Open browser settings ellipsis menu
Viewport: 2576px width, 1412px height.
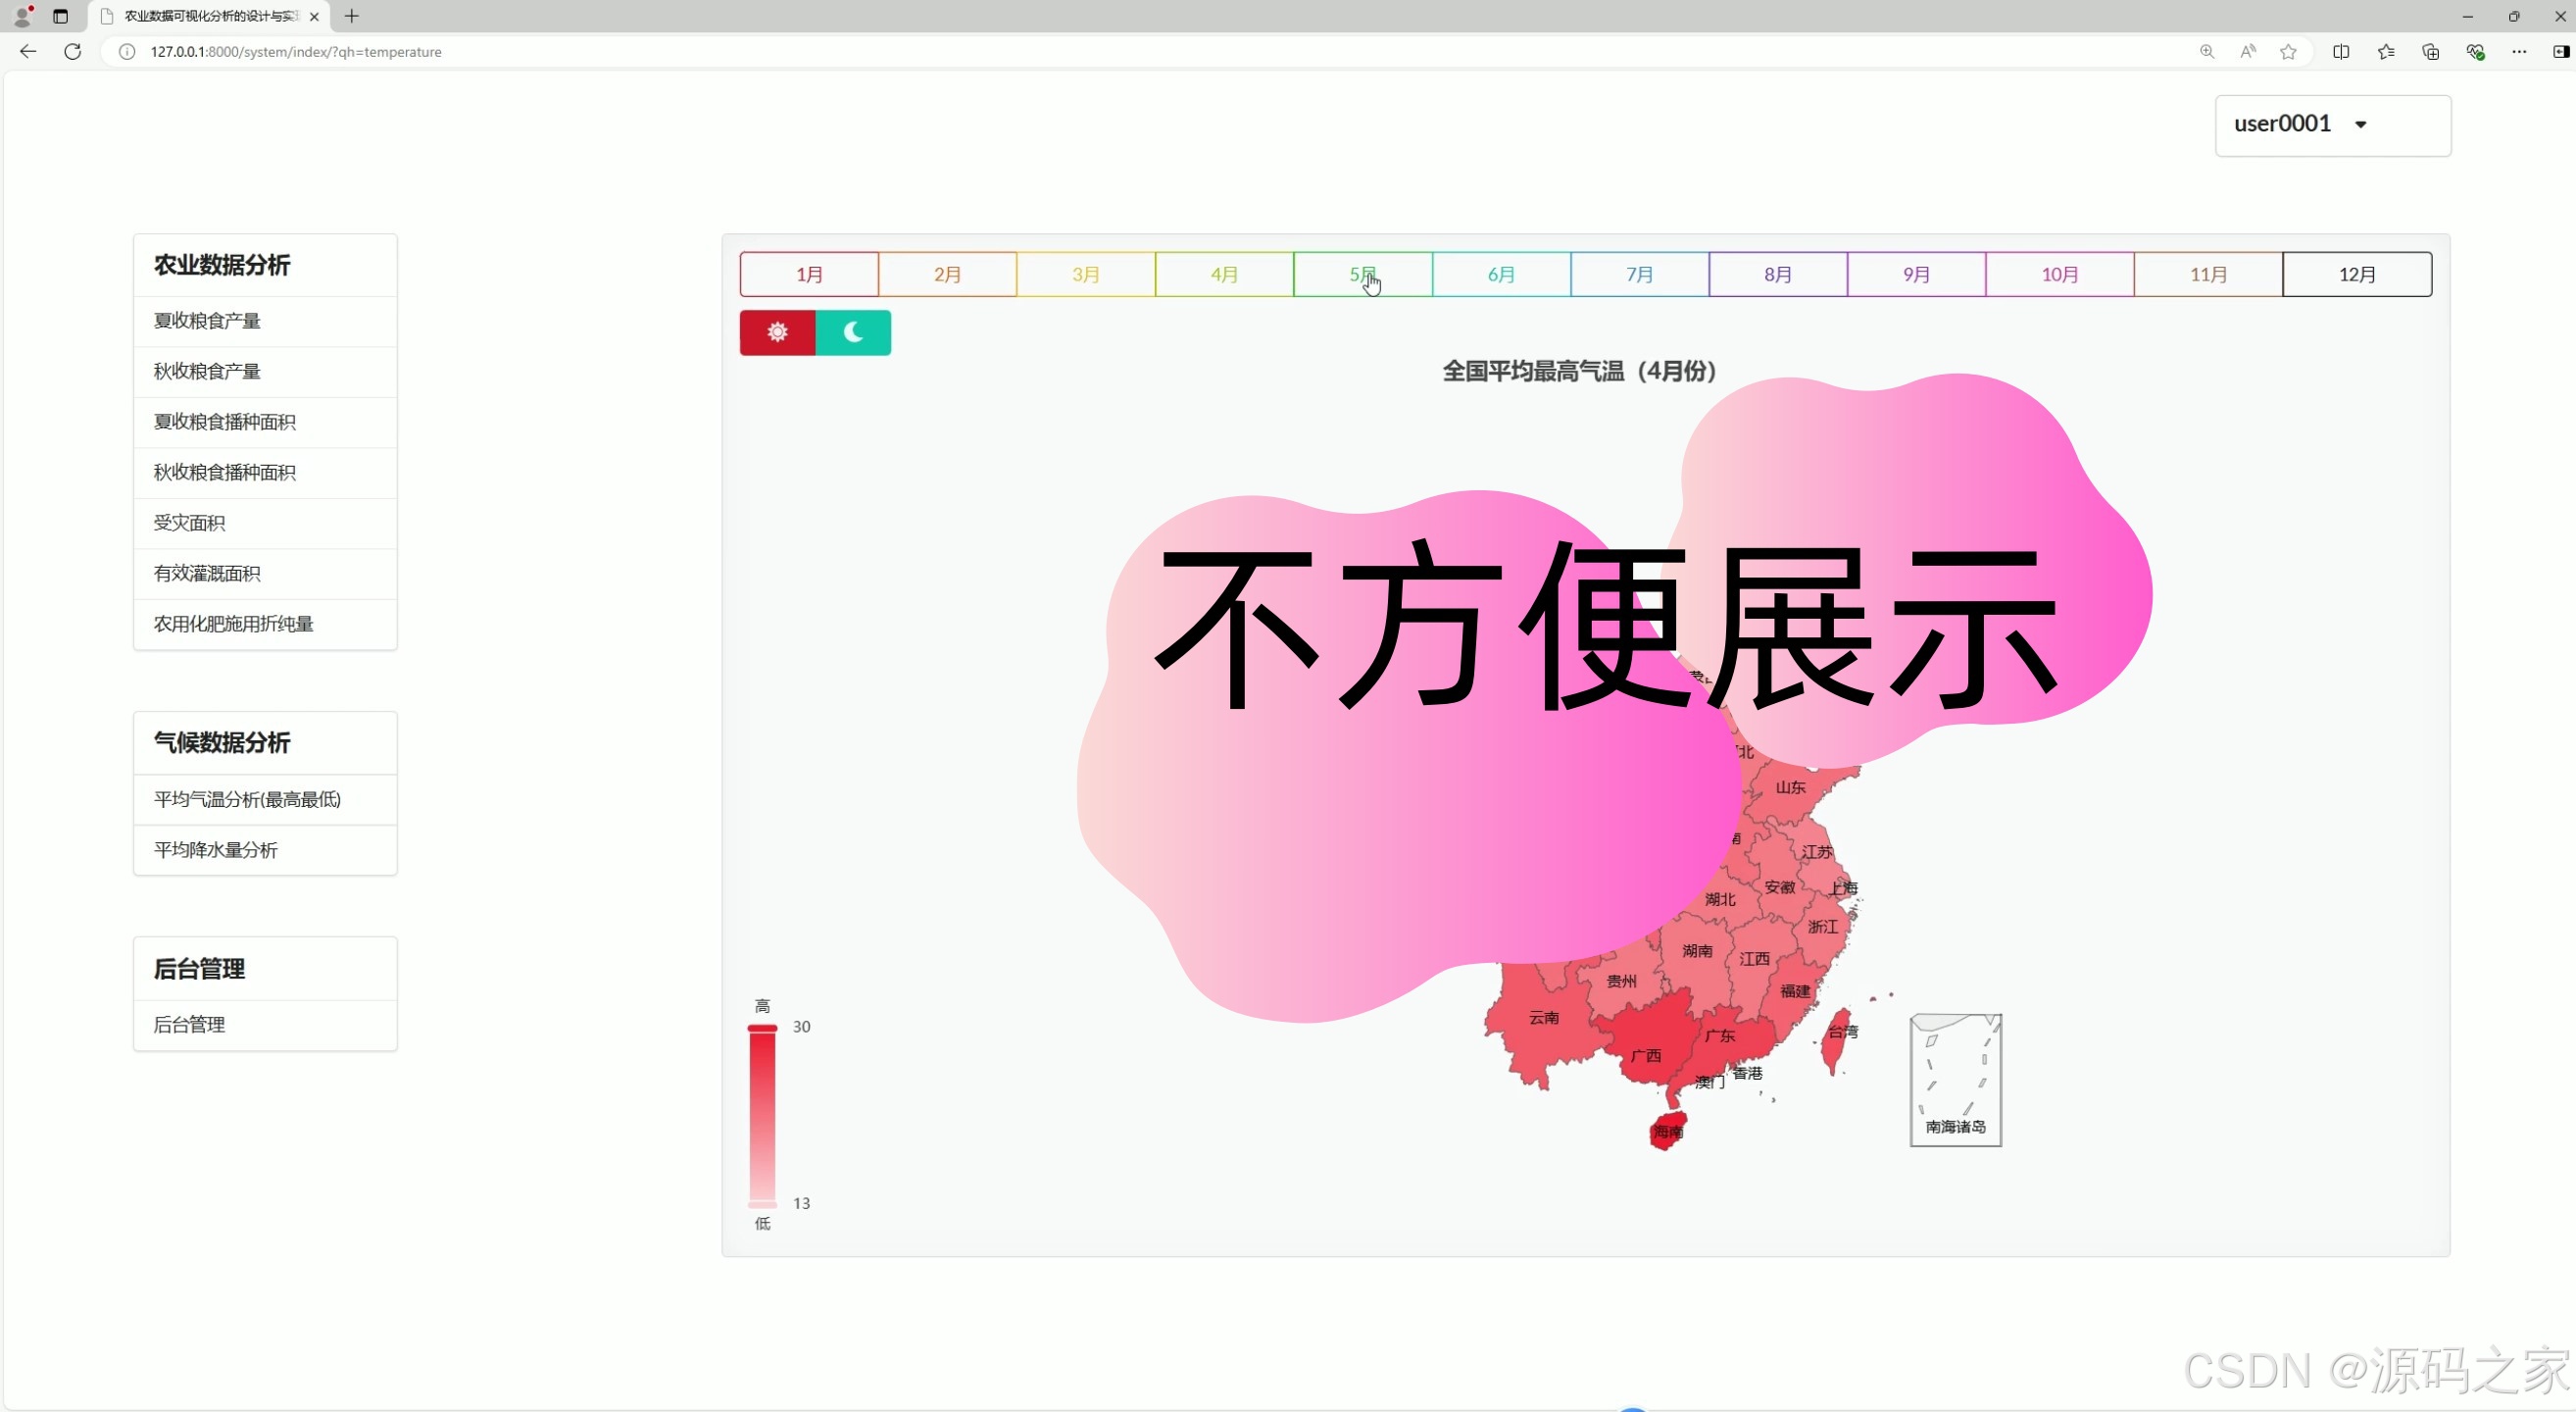click(x=2519, y=51)
